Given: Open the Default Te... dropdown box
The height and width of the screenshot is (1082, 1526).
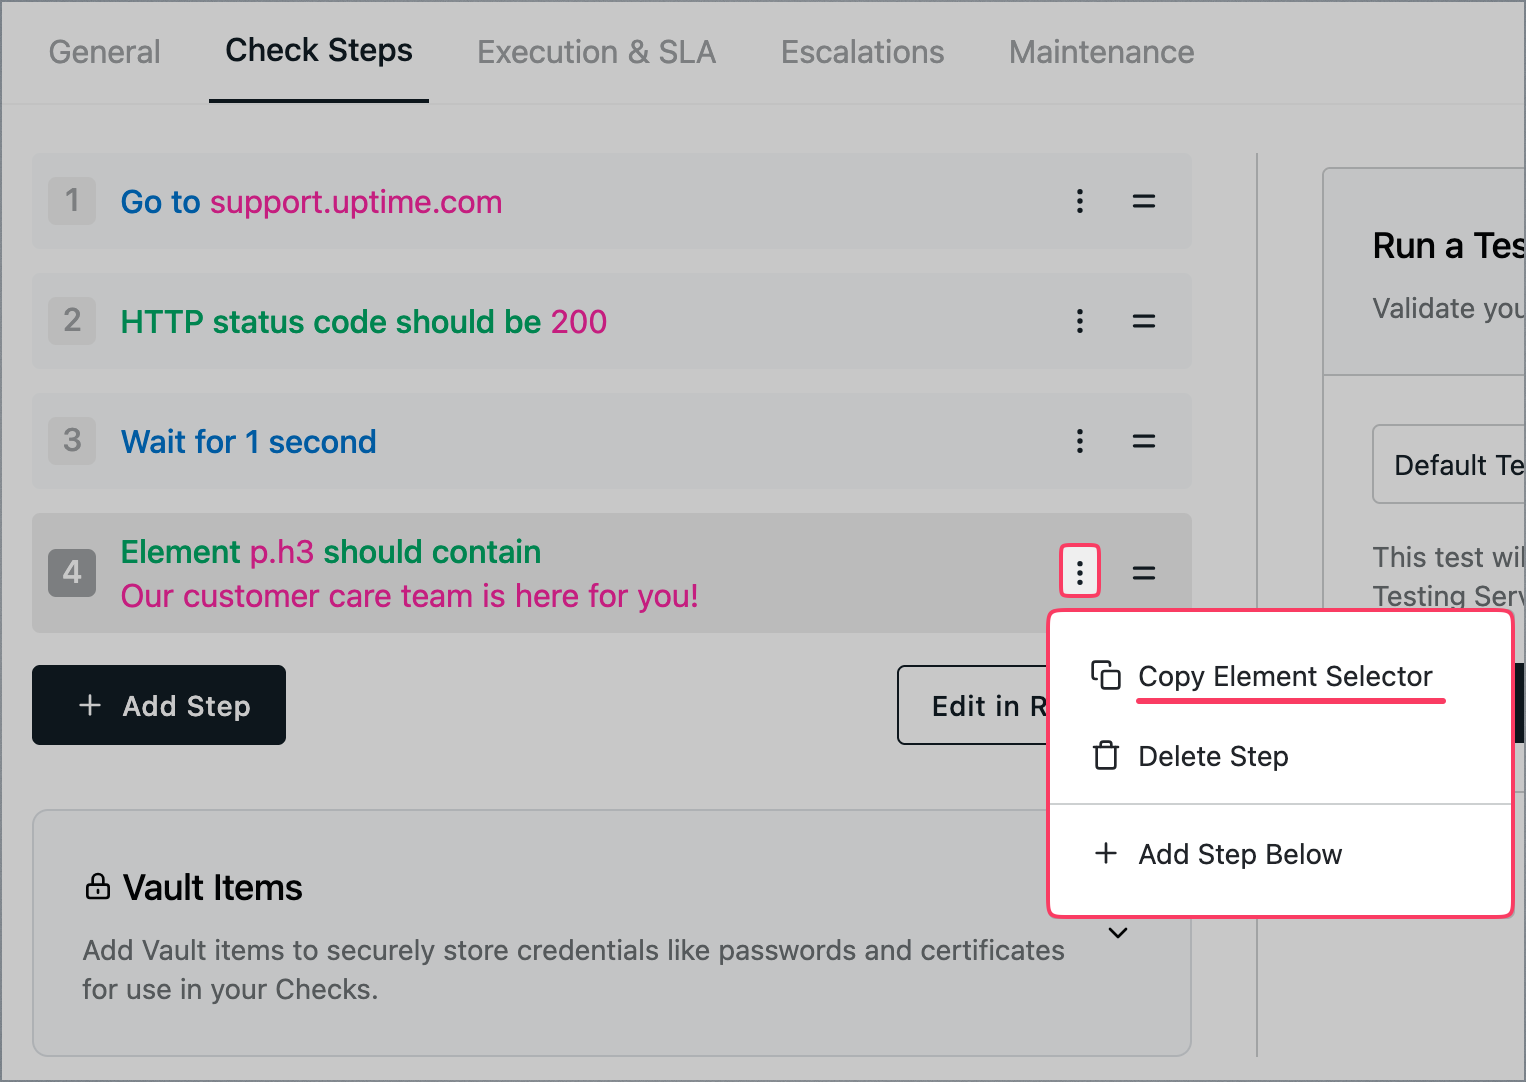Looking at the screenshot, I should 1450,465.
